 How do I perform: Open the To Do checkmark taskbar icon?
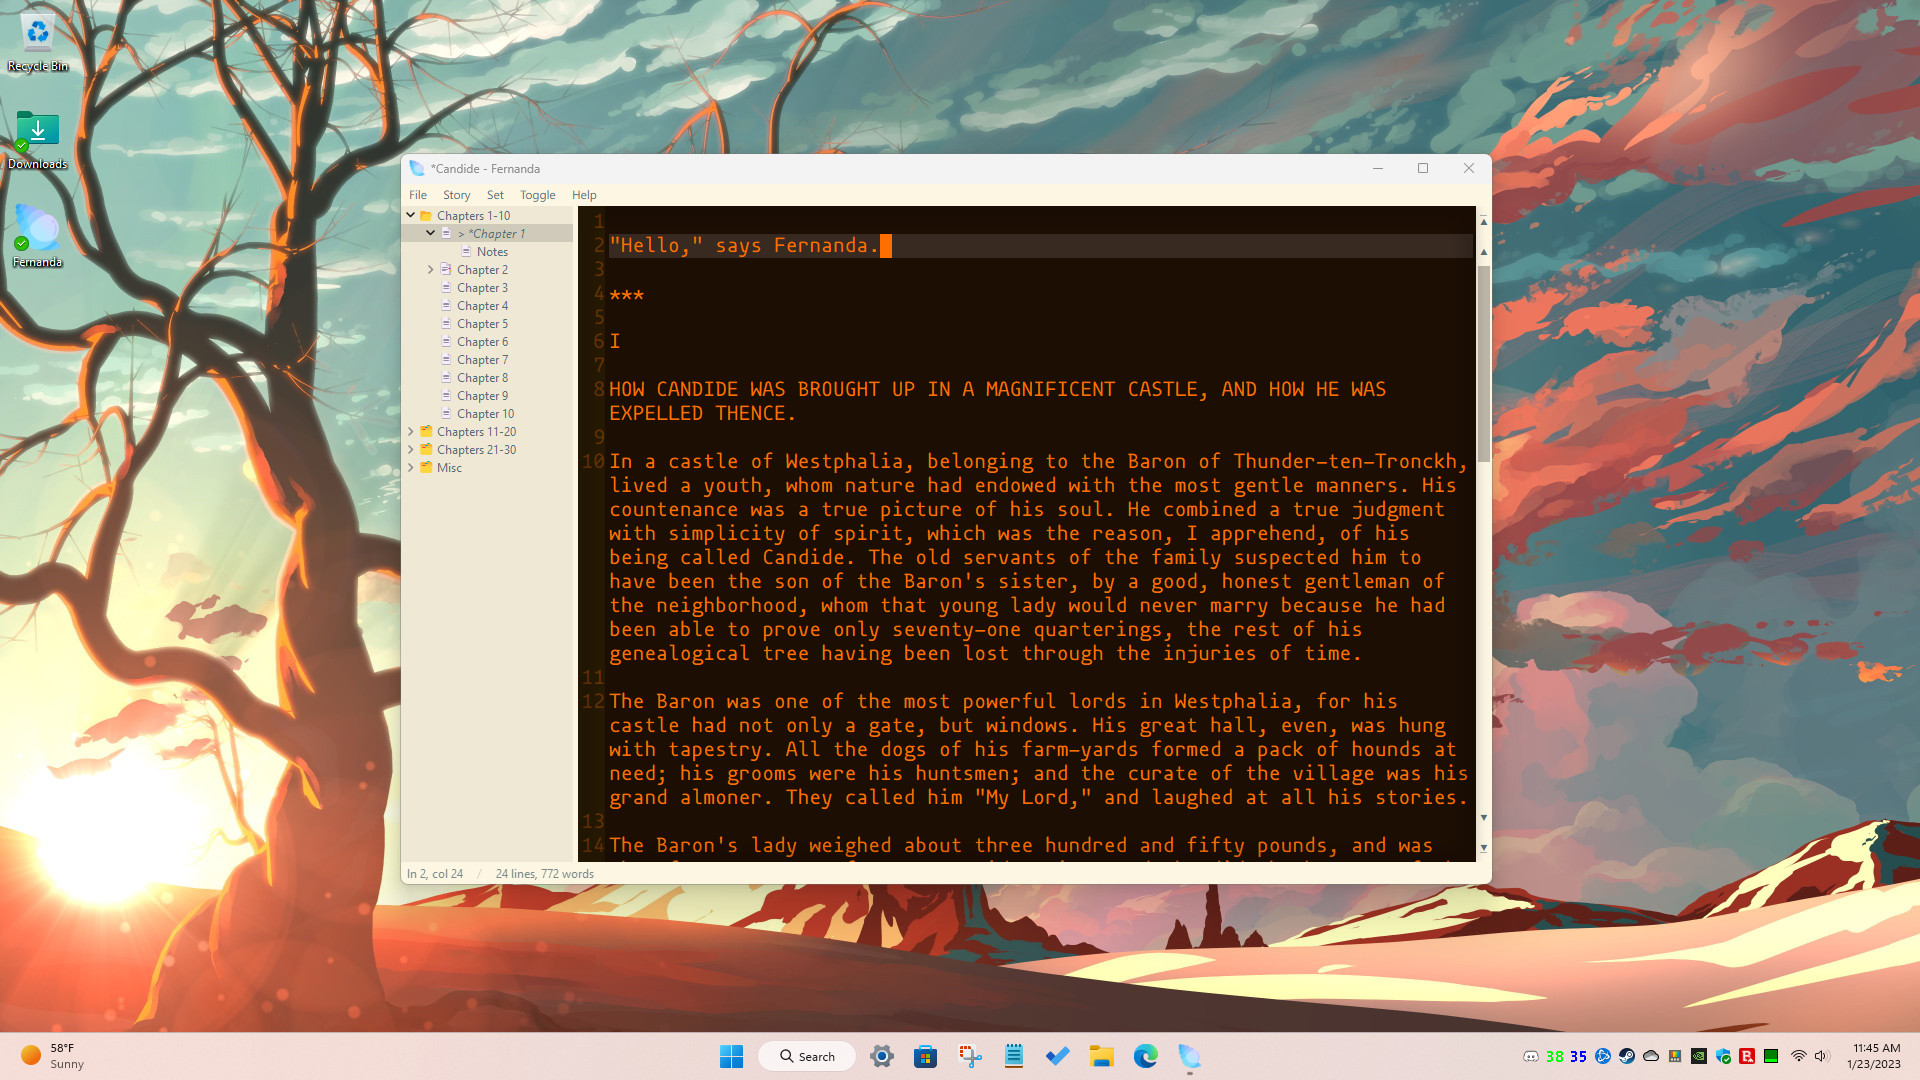pyautogui.click(x=1058, y=1056)
